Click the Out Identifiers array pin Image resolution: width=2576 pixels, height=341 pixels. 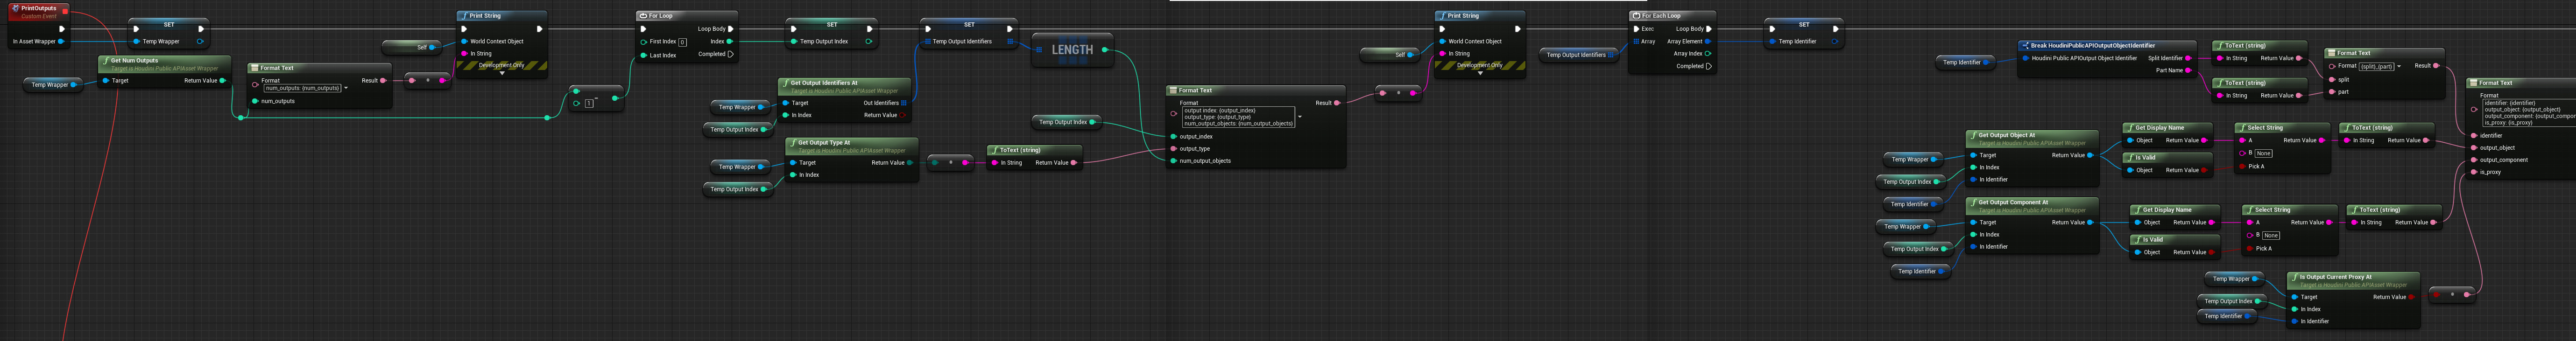pyautogui.click(x=904, y=102)
